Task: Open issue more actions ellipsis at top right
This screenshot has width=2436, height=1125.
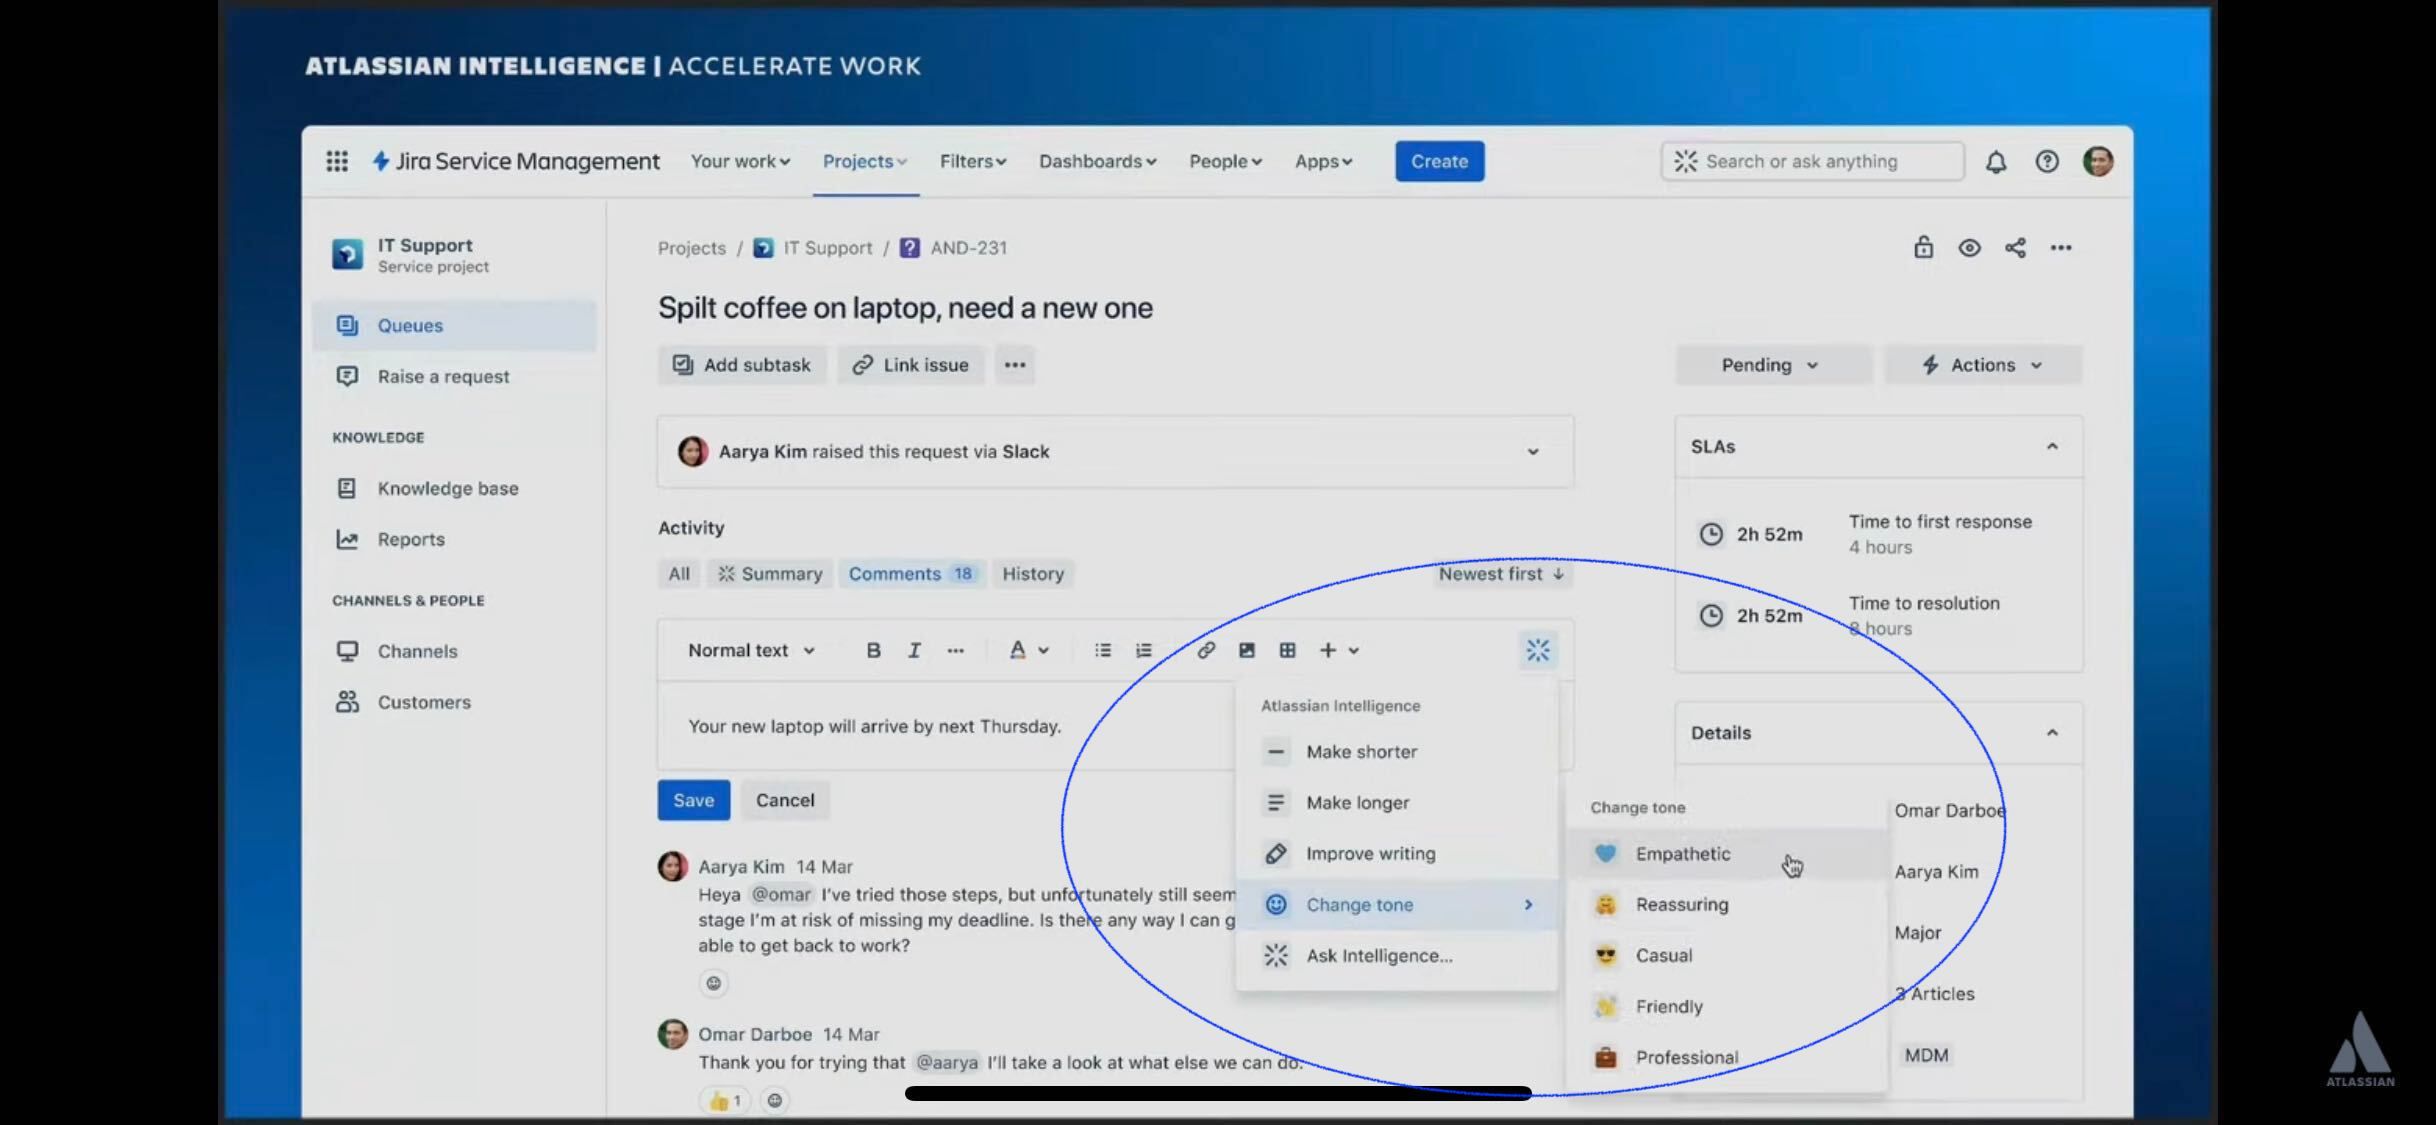Action: tap(2061, 248)
